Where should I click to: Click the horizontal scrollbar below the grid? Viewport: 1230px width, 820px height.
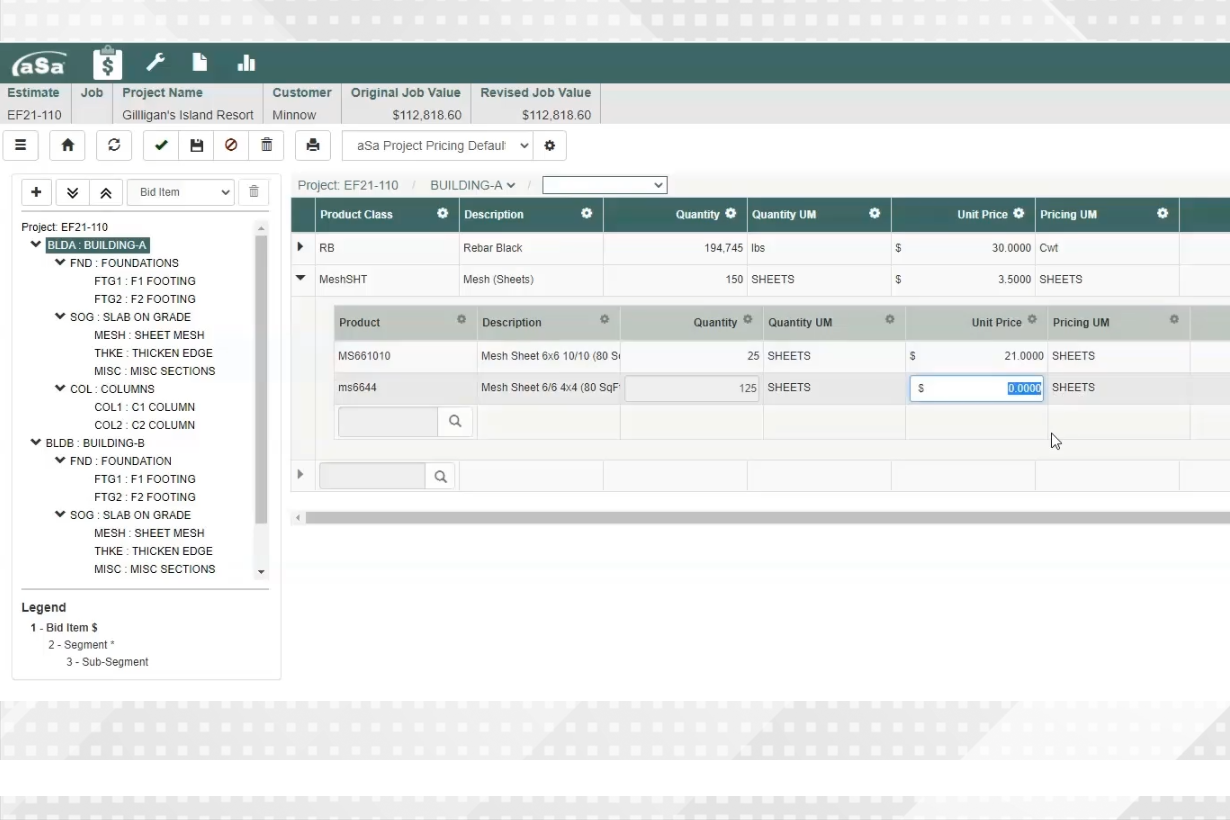[x=760, y=518]
